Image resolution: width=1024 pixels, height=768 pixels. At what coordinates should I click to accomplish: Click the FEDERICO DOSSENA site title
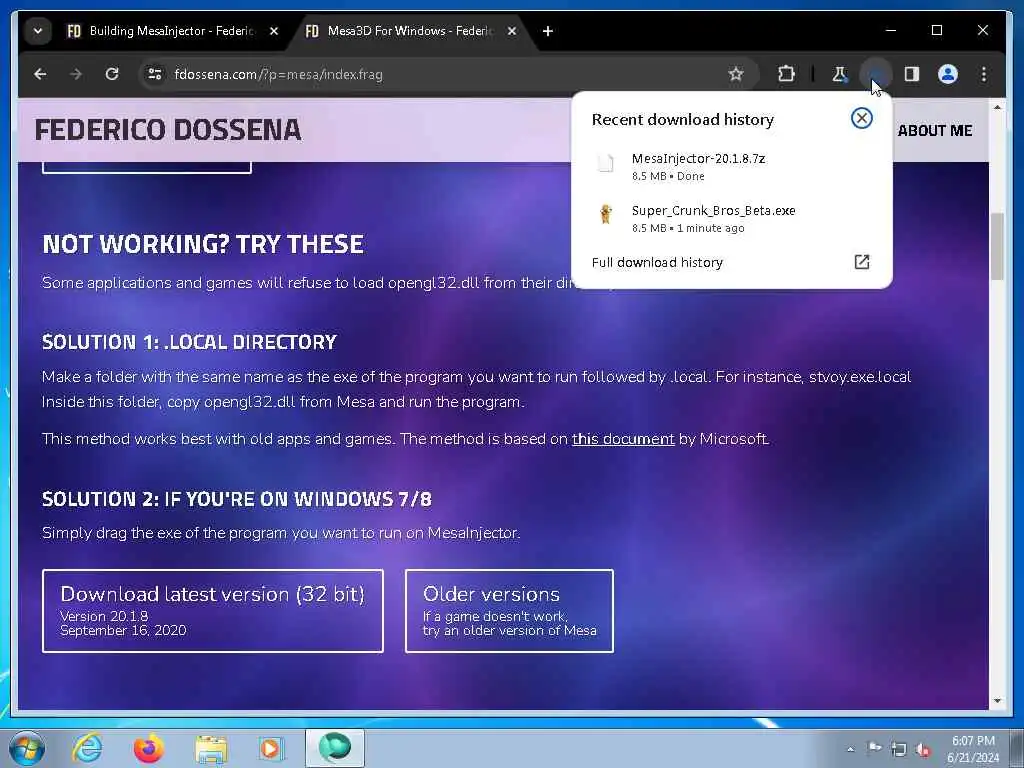(x=168, y=129)
